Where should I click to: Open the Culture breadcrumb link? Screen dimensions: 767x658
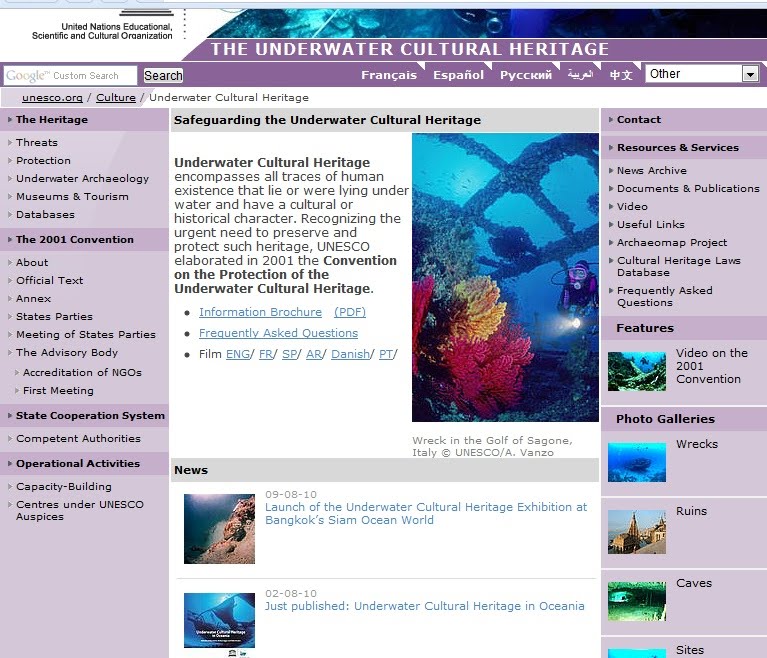(116, 97)
